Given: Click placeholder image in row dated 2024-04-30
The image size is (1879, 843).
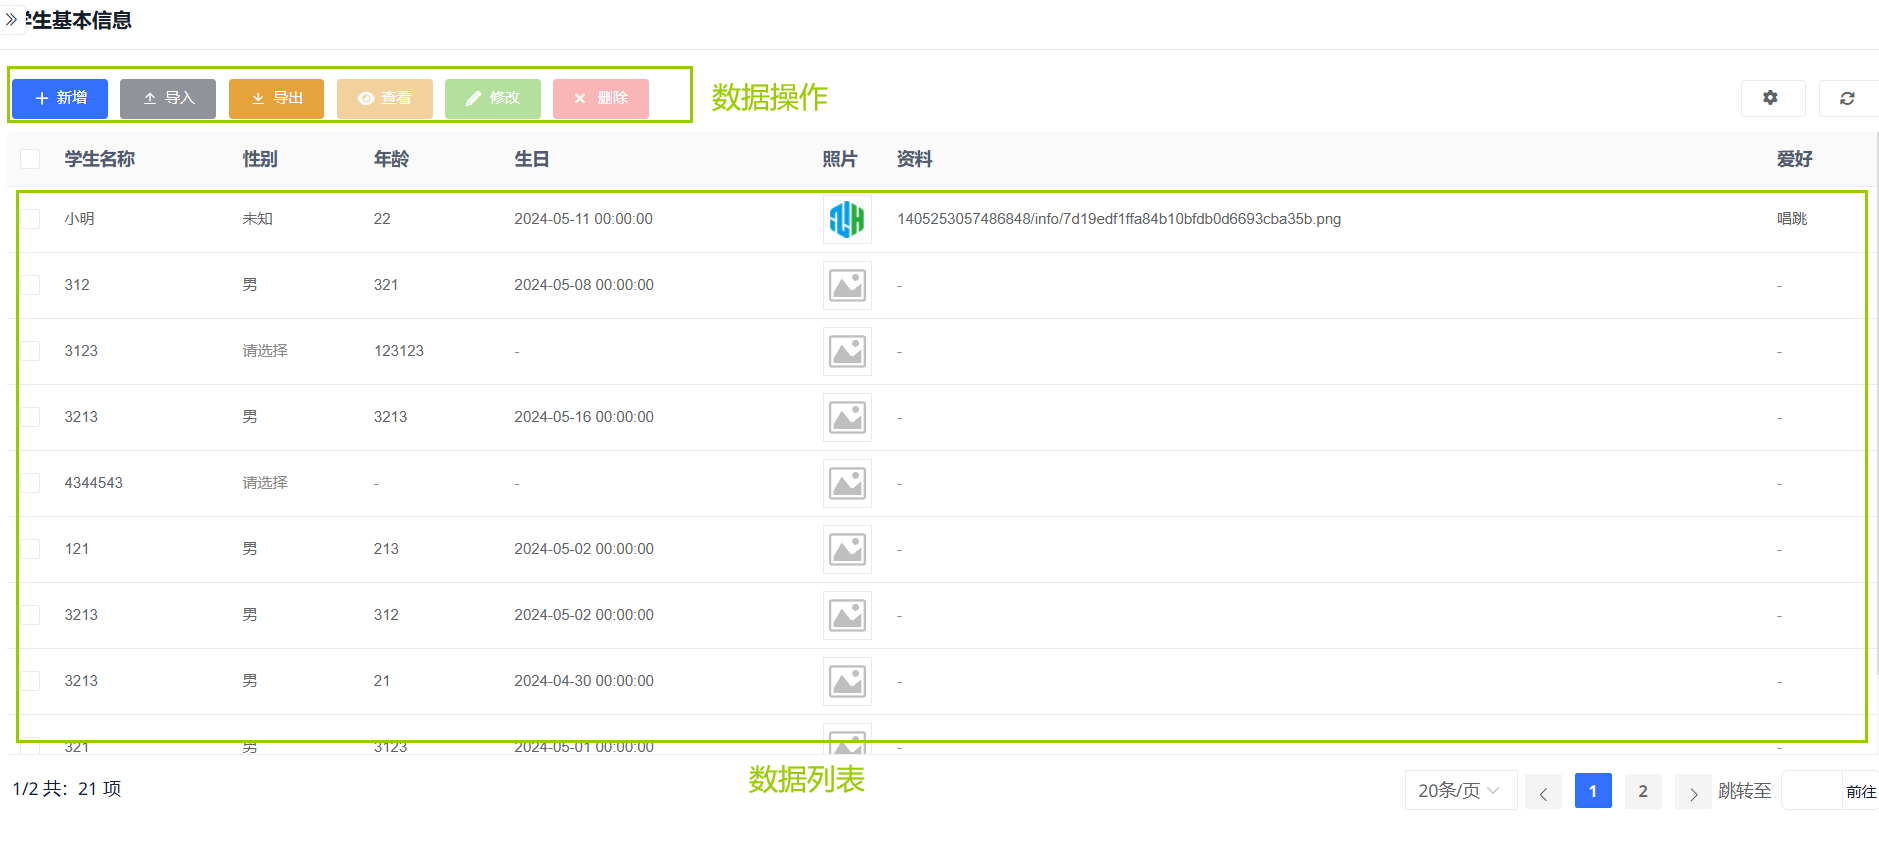Looking at the screenshot, I should (x=847, y=681).
